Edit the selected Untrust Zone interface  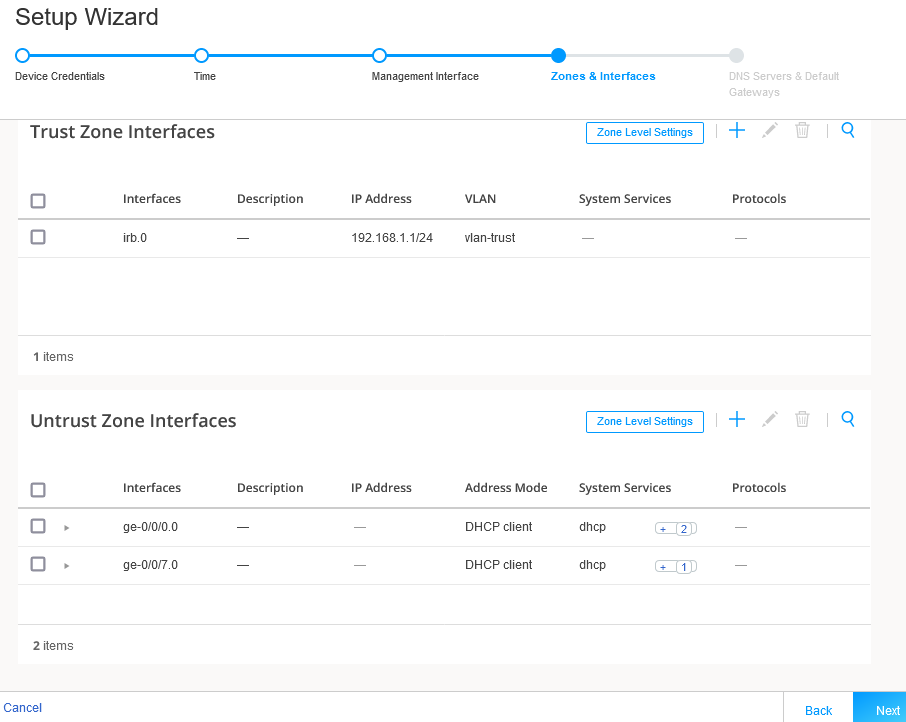click(x=769, y=419)
